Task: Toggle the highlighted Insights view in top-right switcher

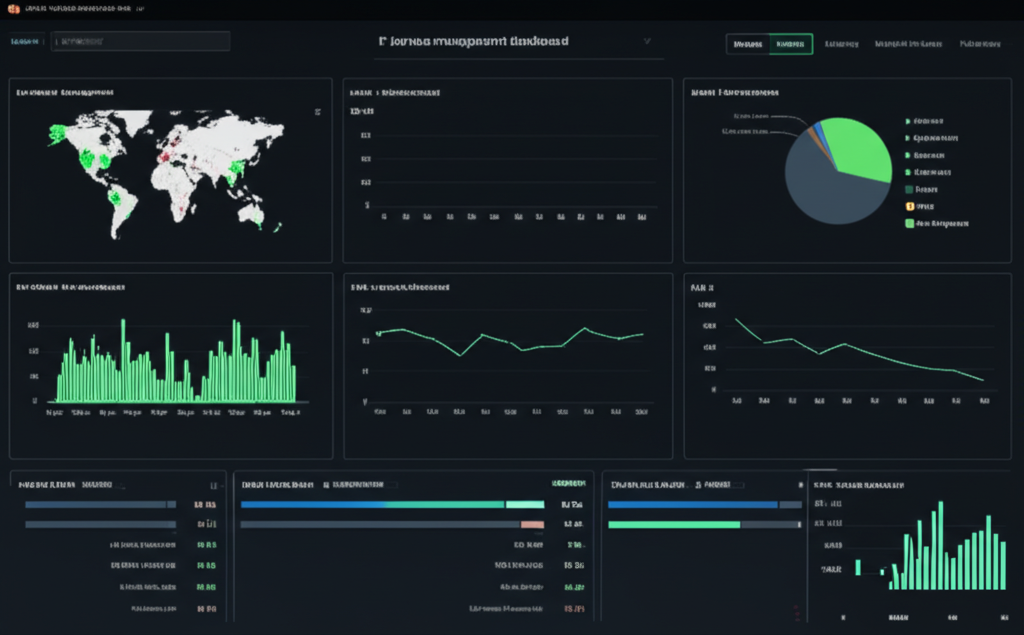Action: point(790,44)
